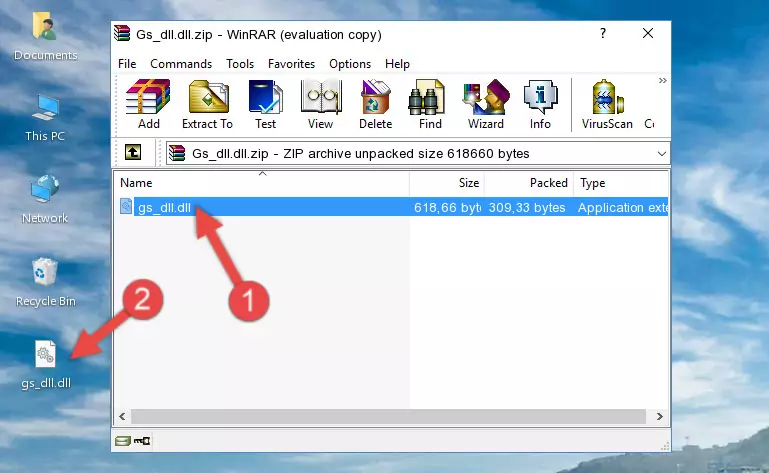
Task: Click the 618,66 bytes size cell
Action: [447, 208]
